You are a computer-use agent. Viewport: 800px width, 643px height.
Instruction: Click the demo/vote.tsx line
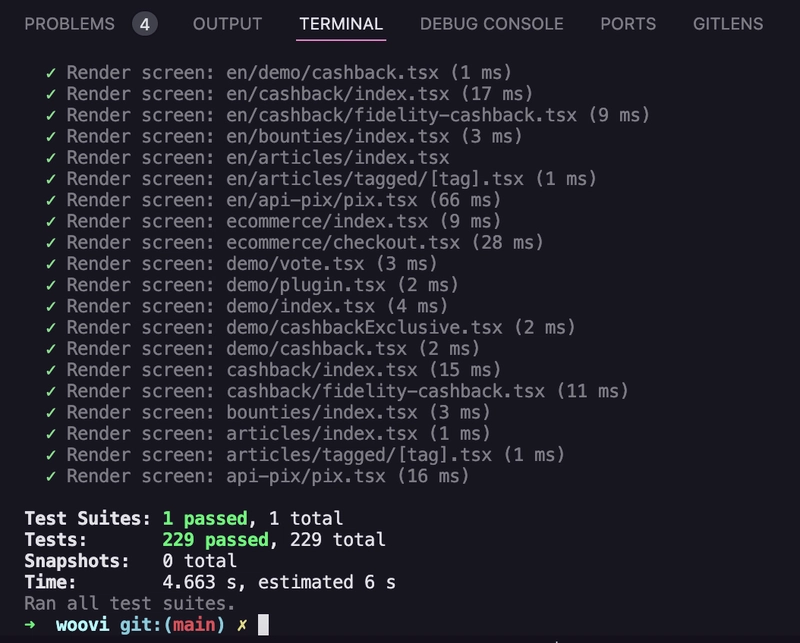point(241,264)
